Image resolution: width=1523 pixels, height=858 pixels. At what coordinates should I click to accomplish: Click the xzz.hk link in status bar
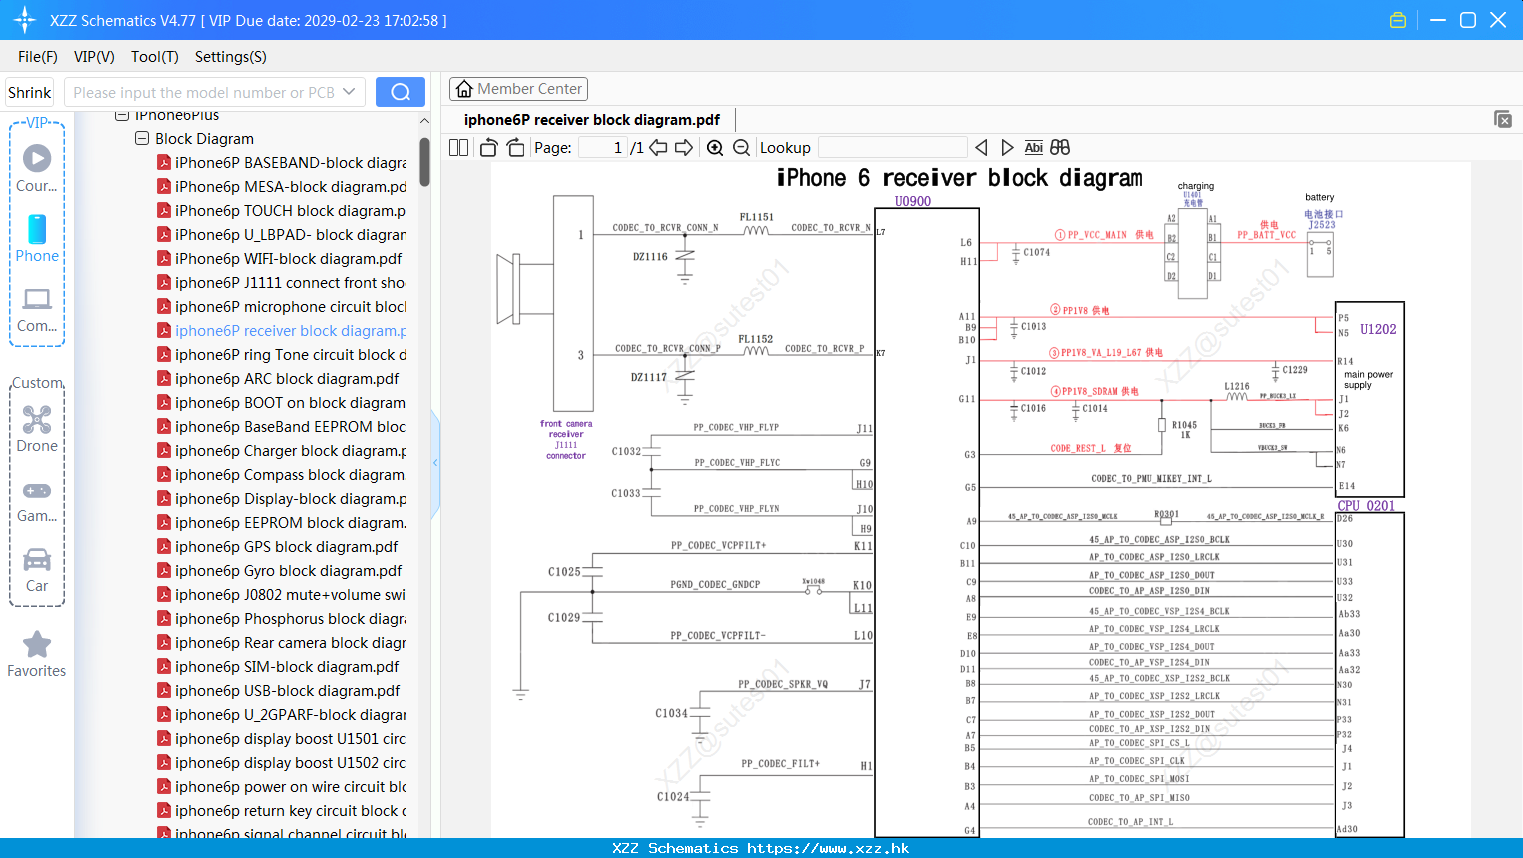pyautogui.click(x=827, y=848)
